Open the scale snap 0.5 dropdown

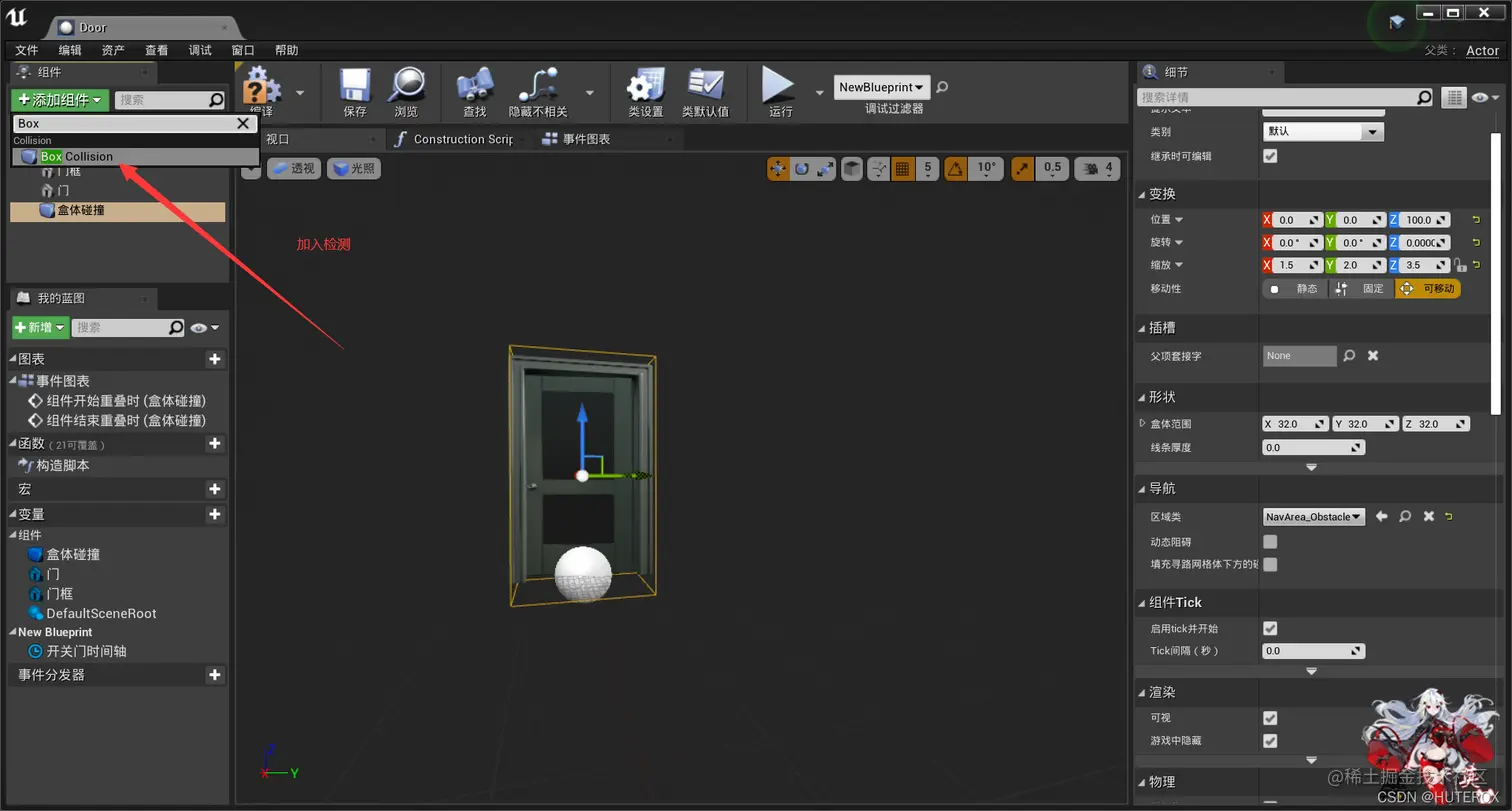(1051, 169)
